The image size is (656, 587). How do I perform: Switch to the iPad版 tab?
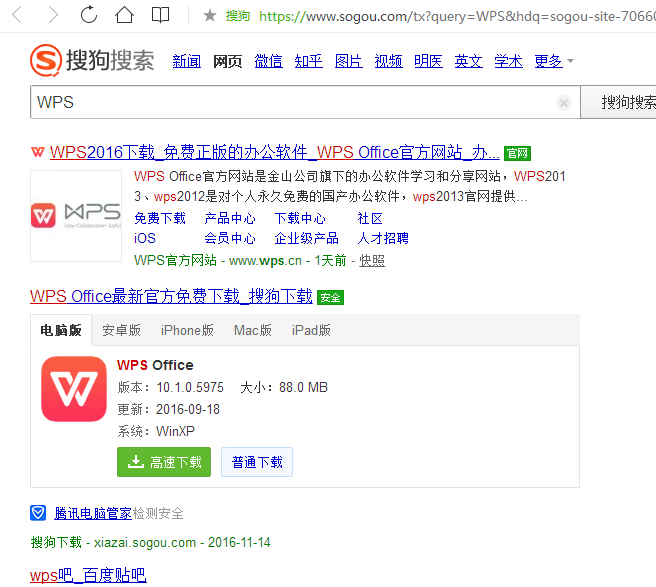coord(311,330)
